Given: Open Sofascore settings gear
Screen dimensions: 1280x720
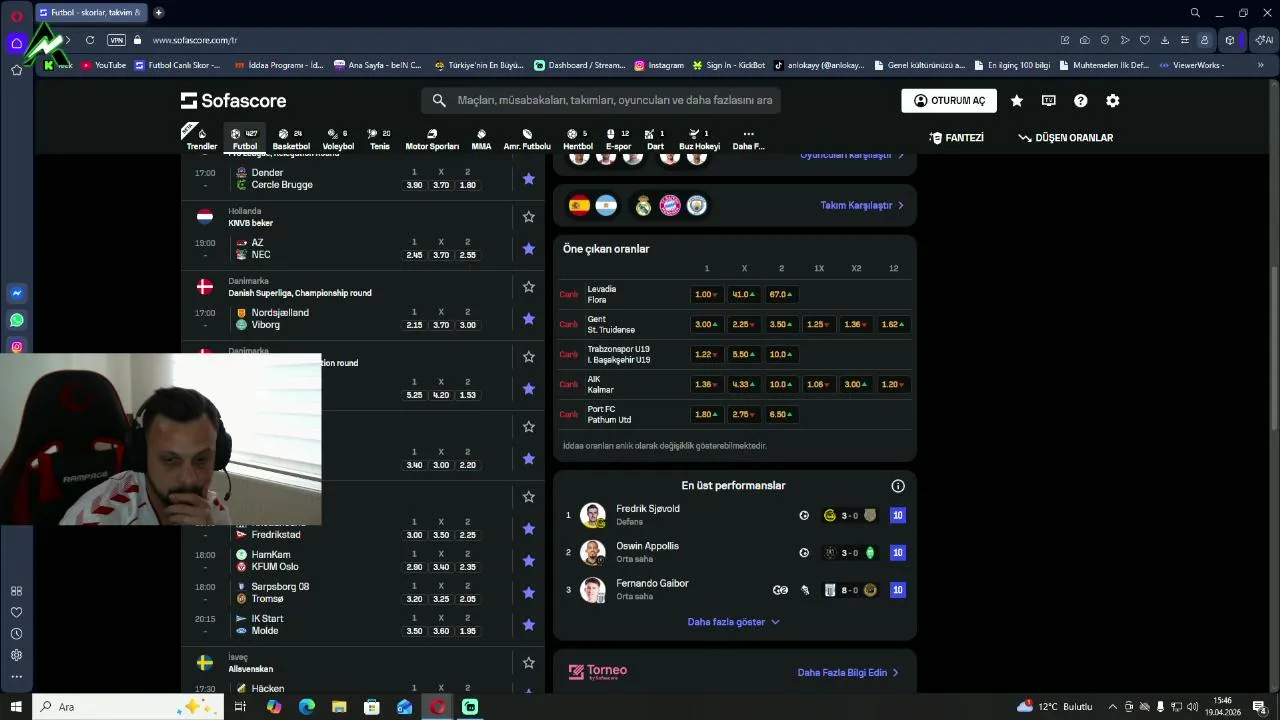Looking at the screenshot, I should coord(1113,101).
